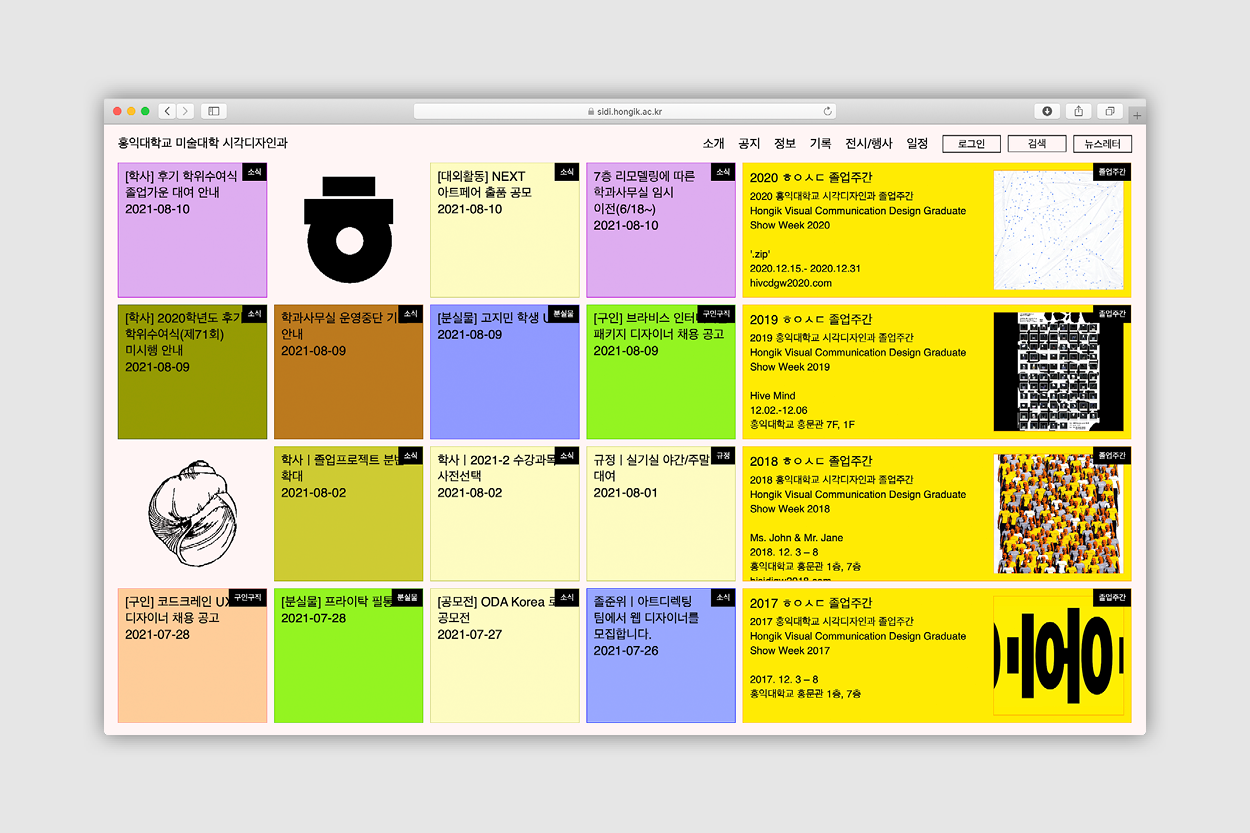Open Safari downloads button

pos(1047,111)
